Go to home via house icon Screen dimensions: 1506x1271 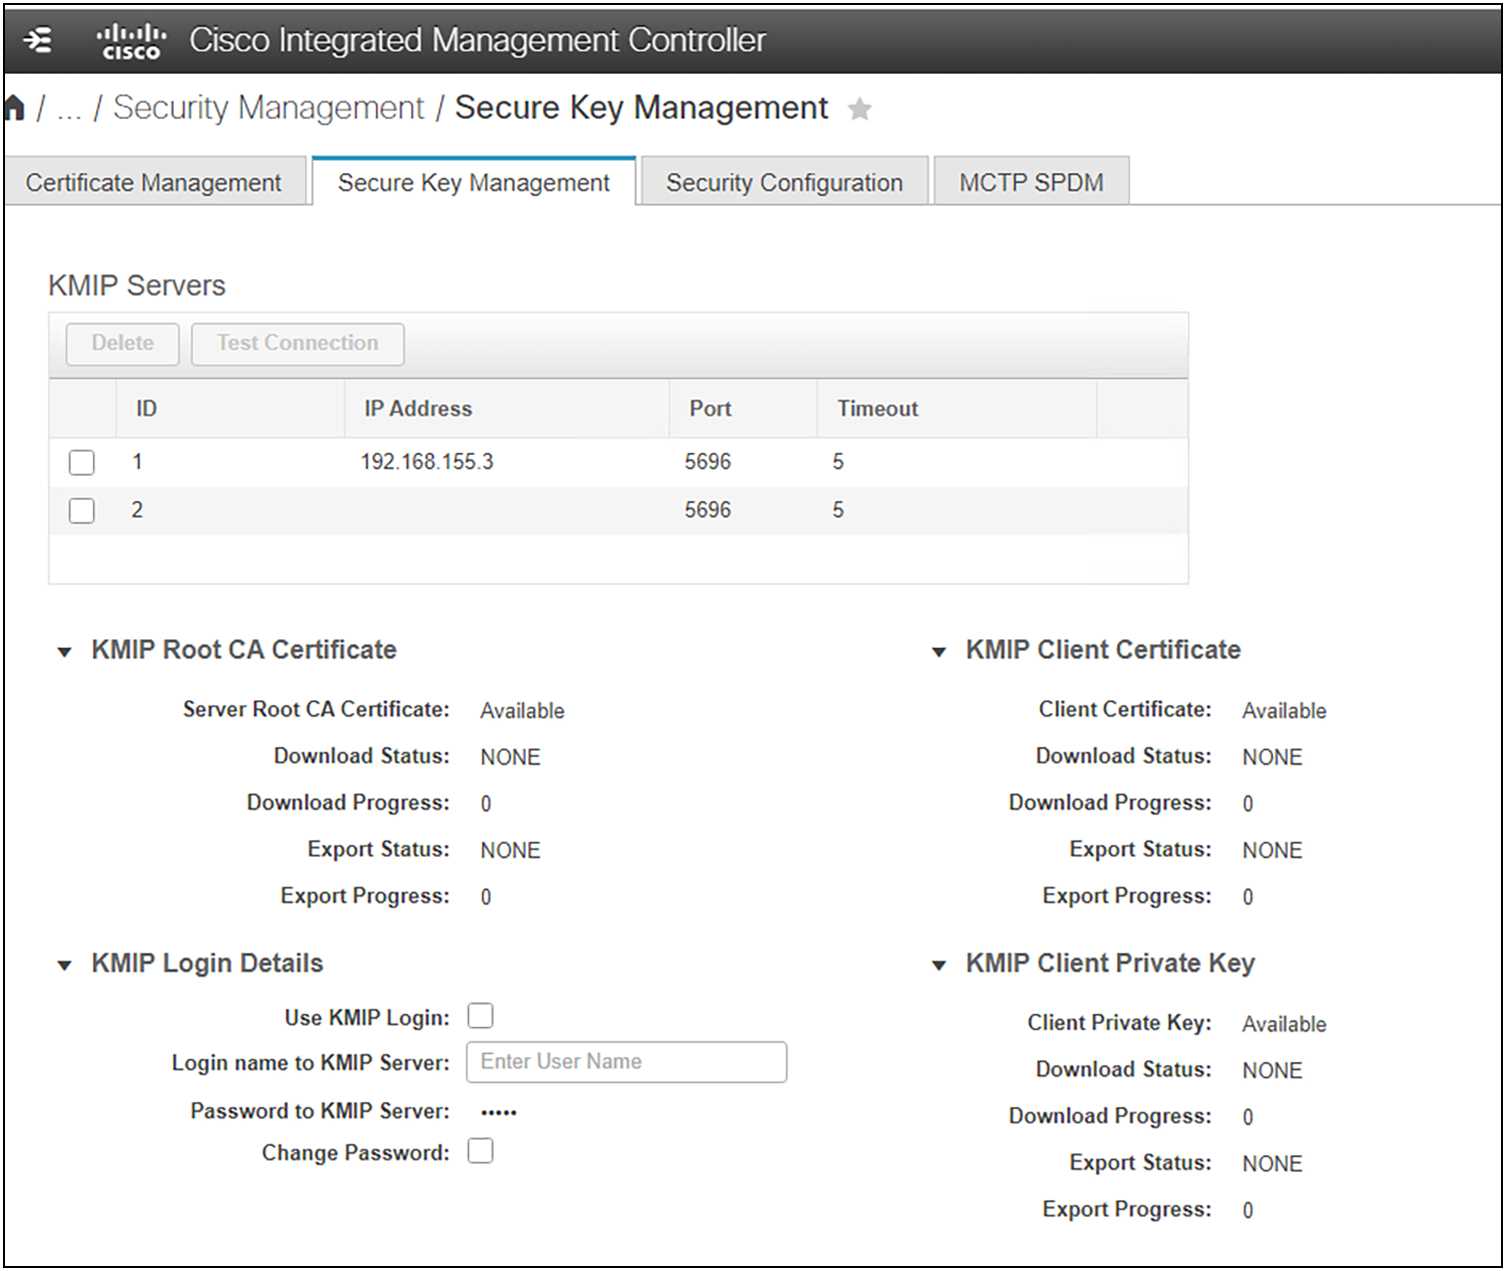pyautogui.click(x=14, y=108)
